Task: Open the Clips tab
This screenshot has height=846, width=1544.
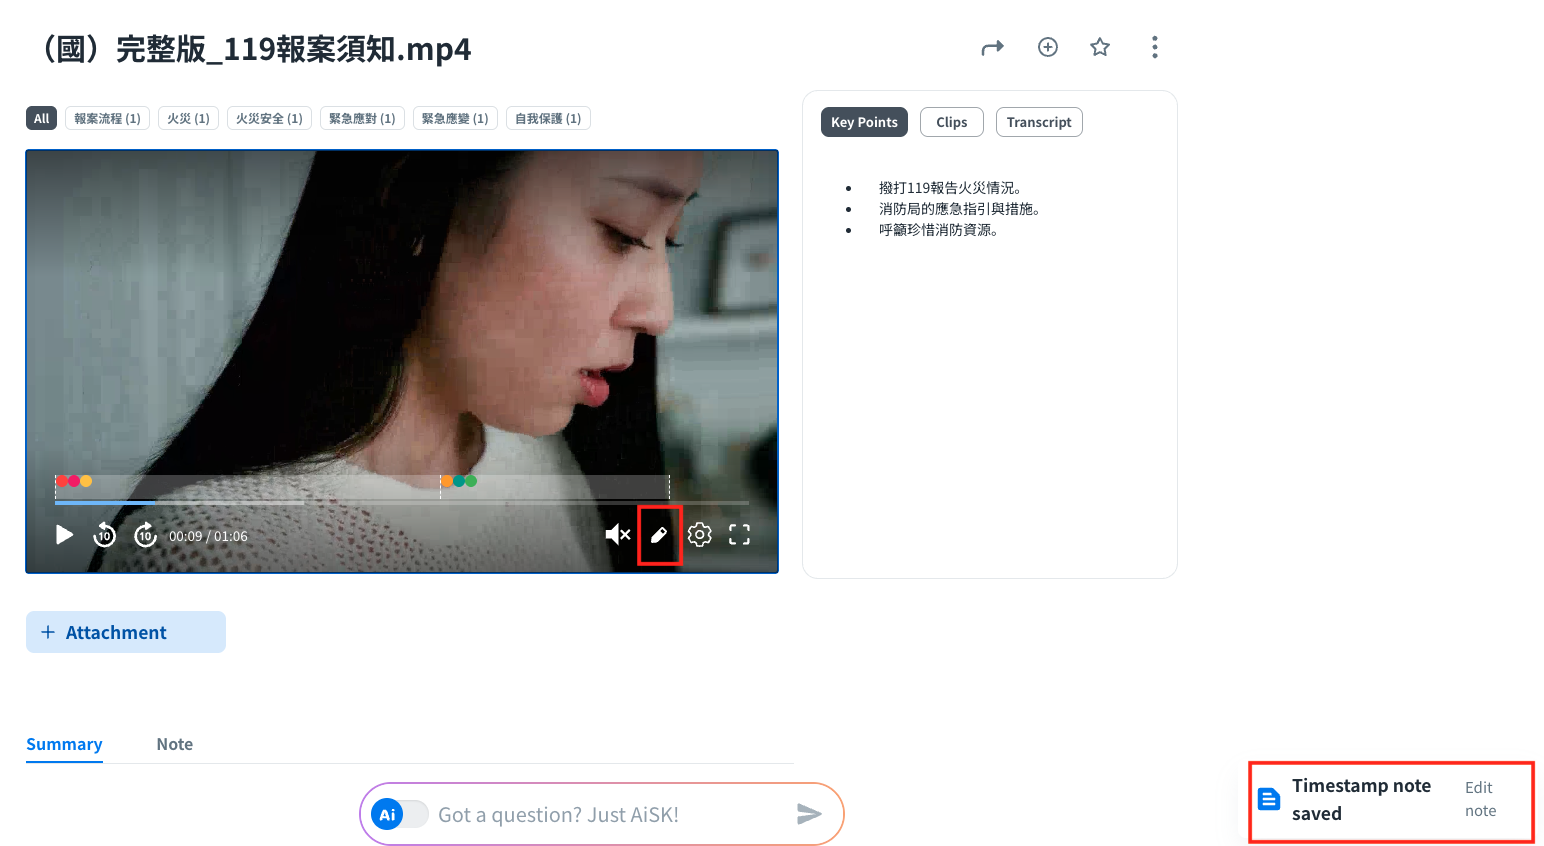Action: coord(951,122)
